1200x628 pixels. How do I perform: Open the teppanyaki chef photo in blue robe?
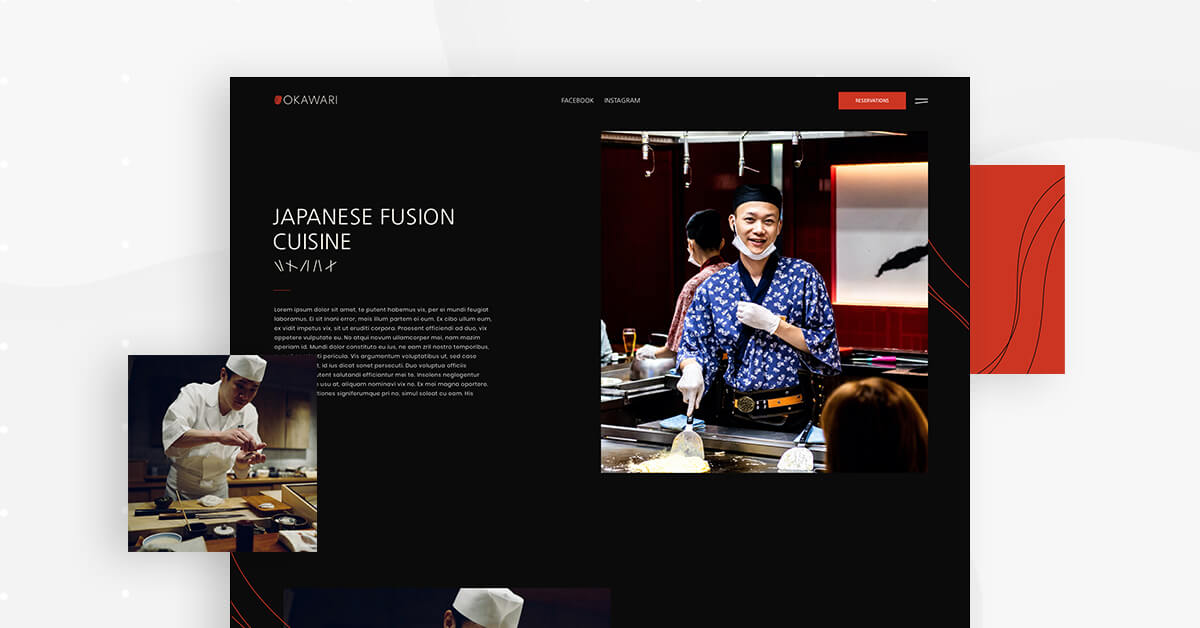click(763, 301)
